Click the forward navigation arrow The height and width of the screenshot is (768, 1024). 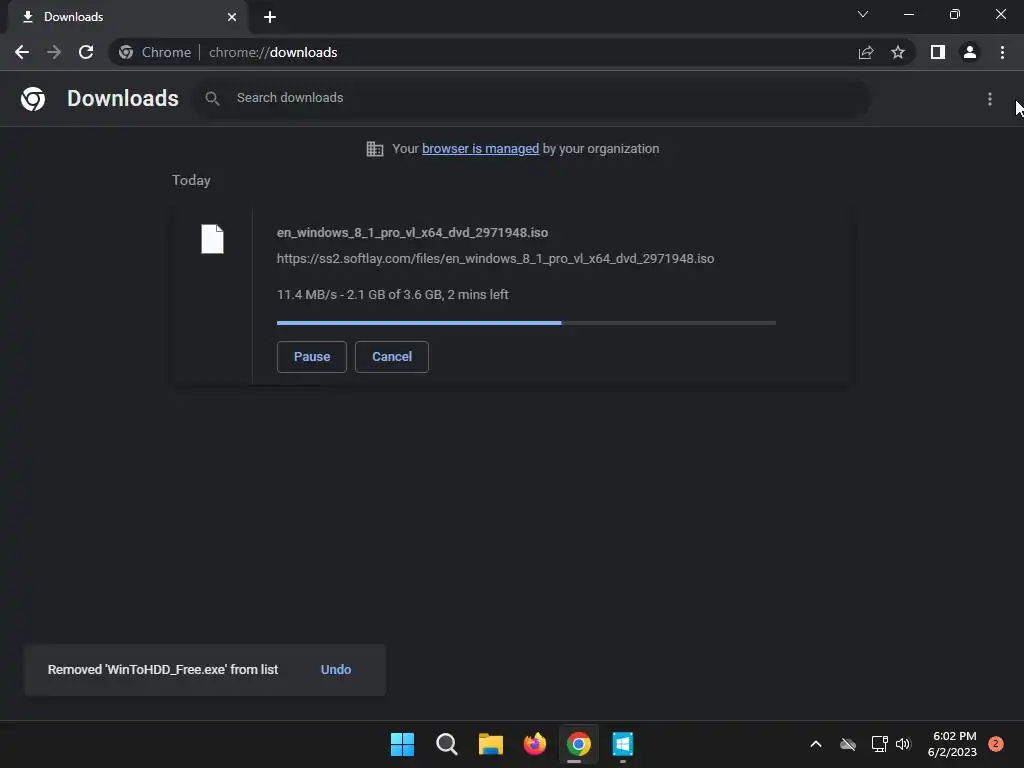pos(54,52)
